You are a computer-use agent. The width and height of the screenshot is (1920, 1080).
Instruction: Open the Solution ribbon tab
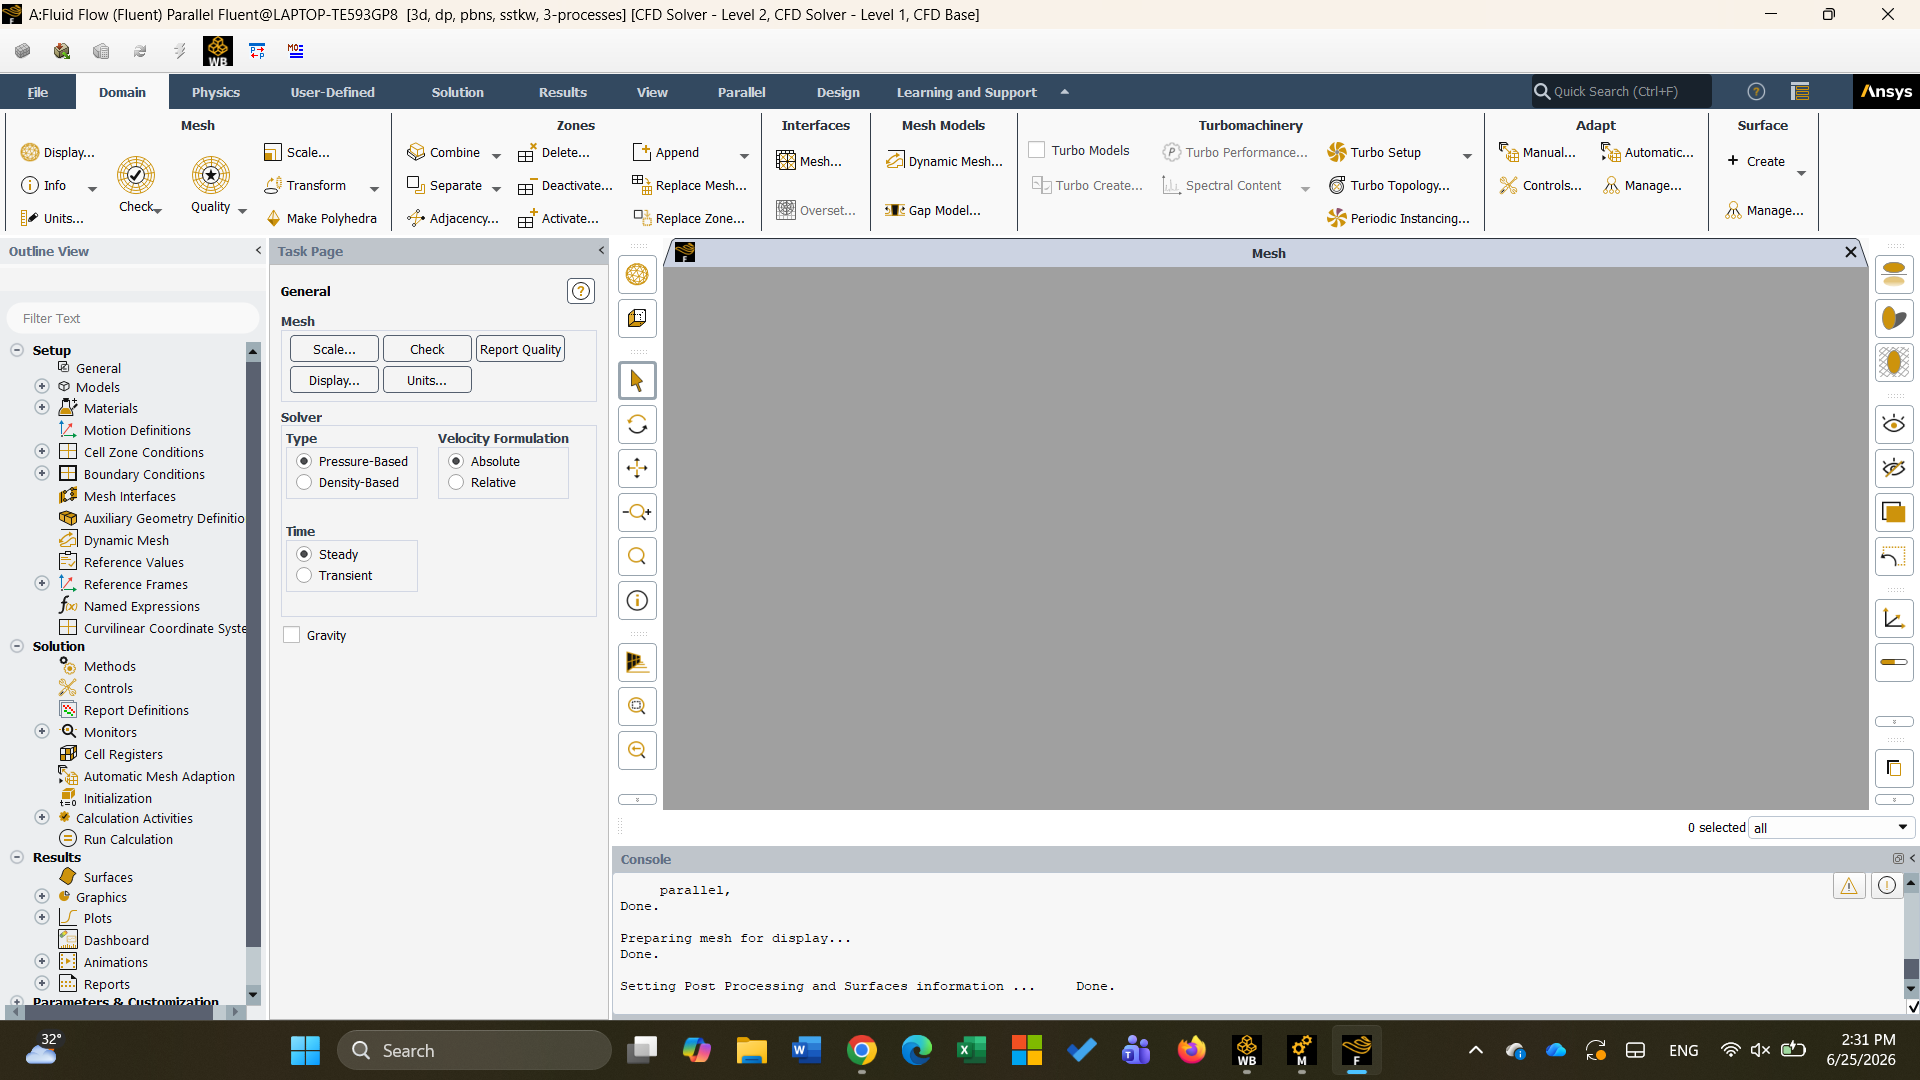coord(458,92)
